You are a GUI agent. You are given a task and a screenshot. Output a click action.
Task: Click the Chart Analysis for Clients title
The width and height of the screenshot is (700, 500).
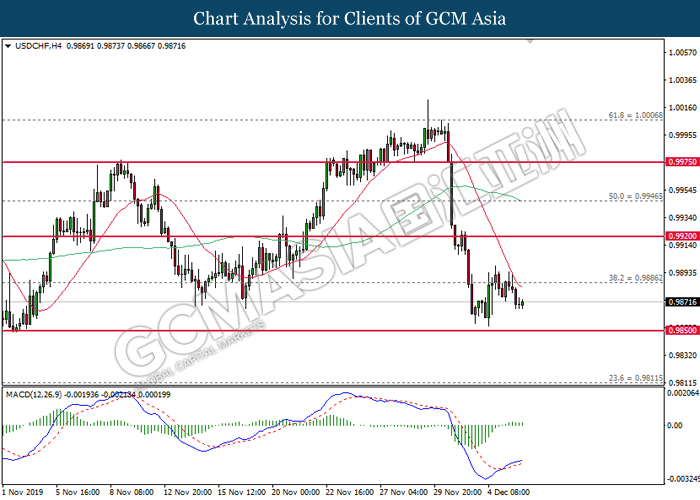[350, 19]
